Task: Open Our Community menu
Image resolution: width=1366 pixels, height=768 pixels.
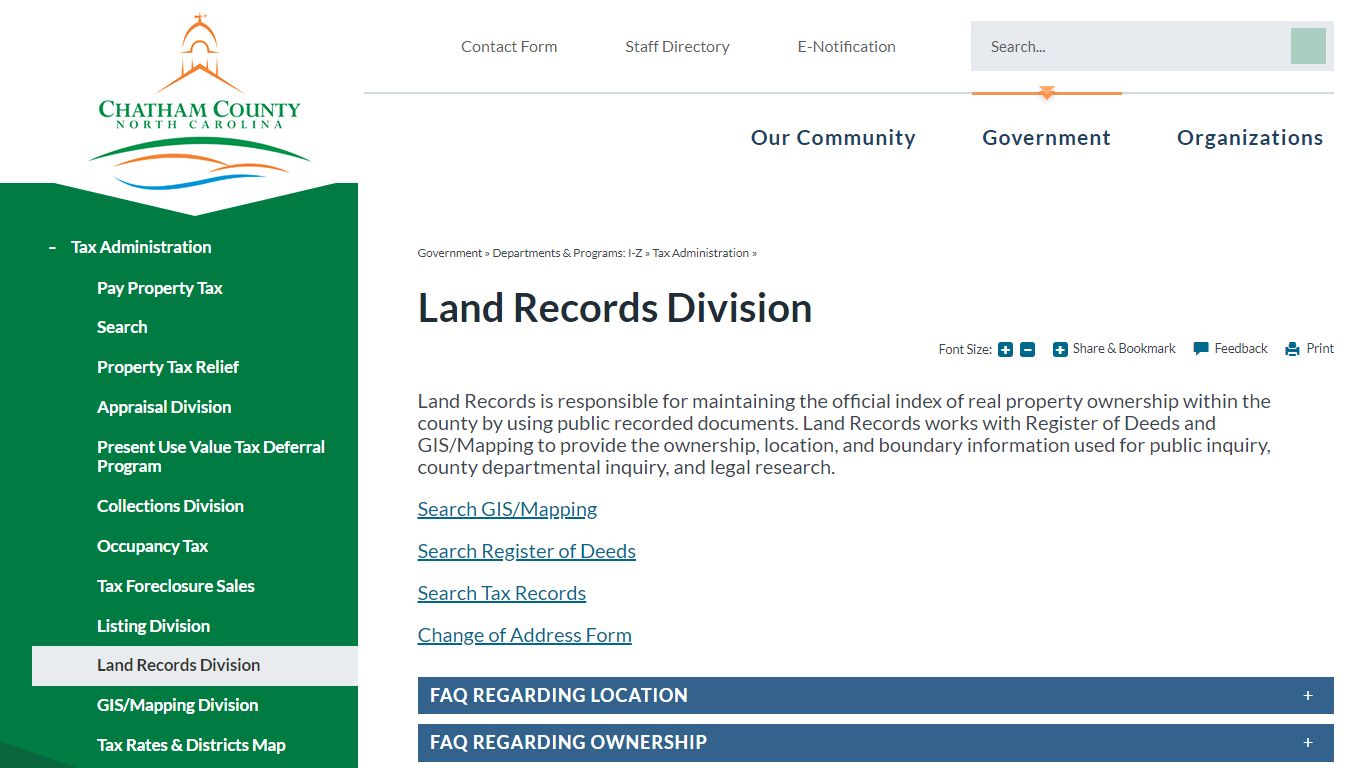Action: point(833,138)
